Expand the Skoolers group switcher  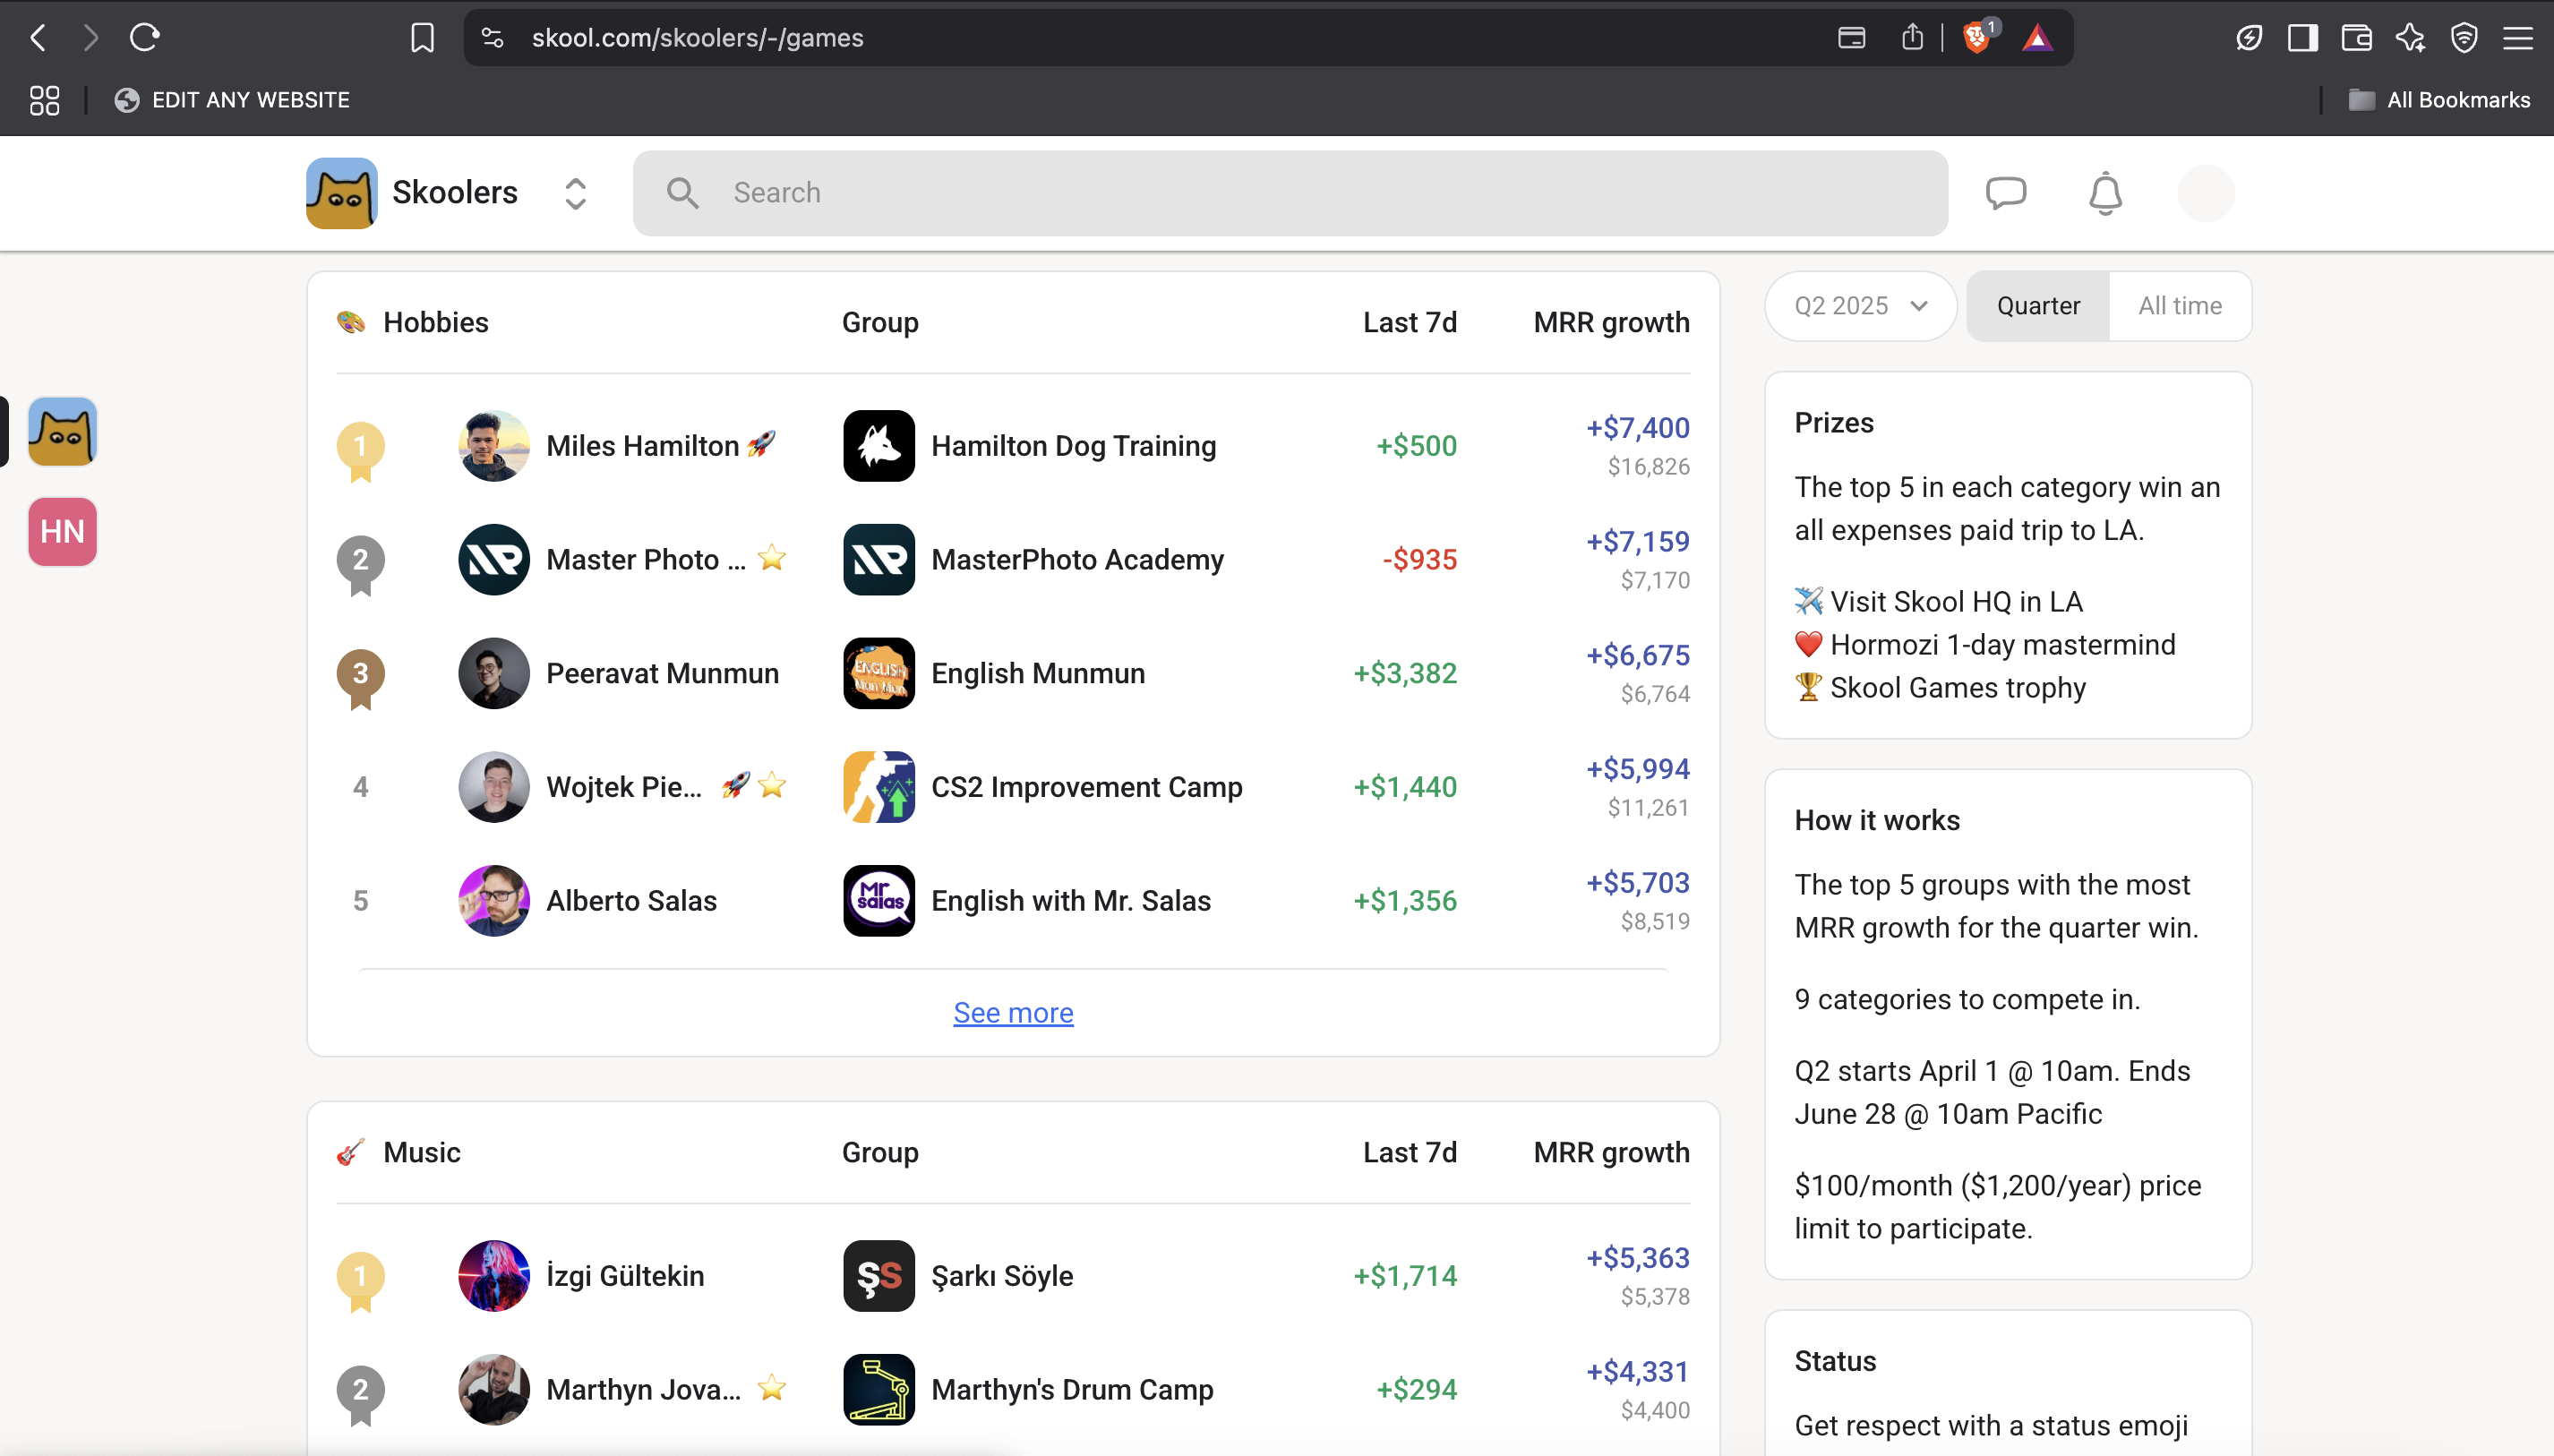tap(575, 193)
